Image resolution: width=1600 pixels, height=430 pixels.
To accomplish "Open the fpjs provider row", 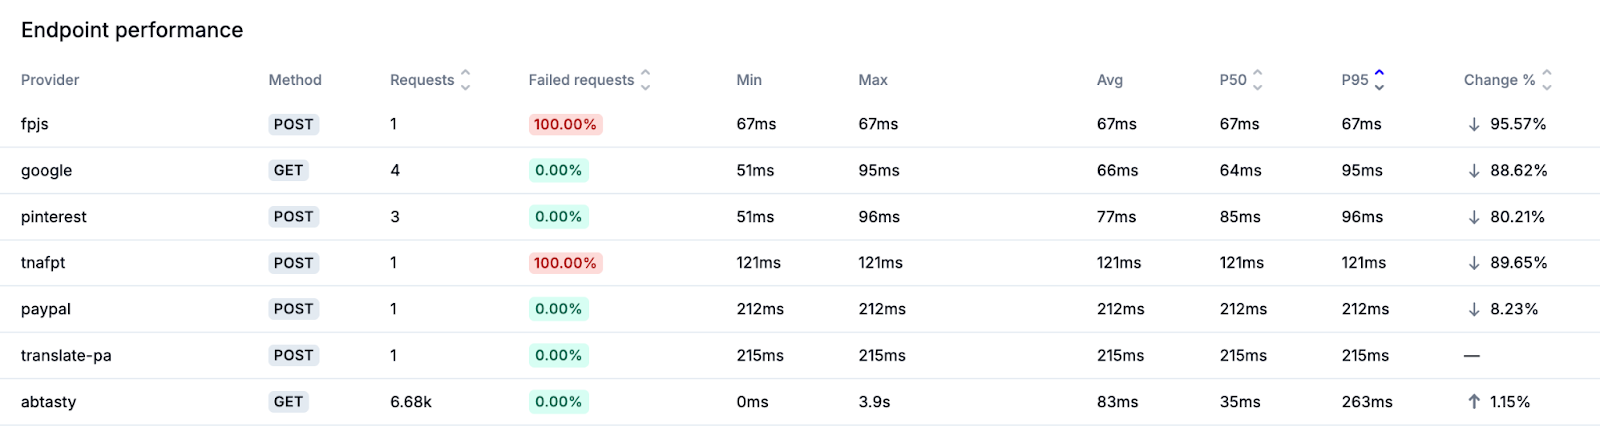I will click(x=35, y=124).
